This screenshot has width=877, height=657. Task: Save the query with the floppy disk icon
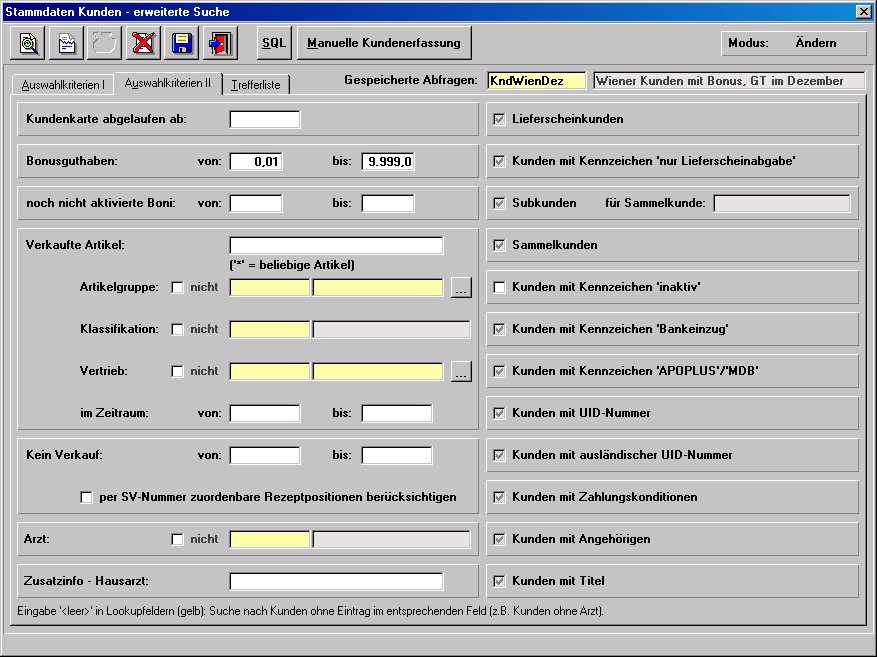181,43
